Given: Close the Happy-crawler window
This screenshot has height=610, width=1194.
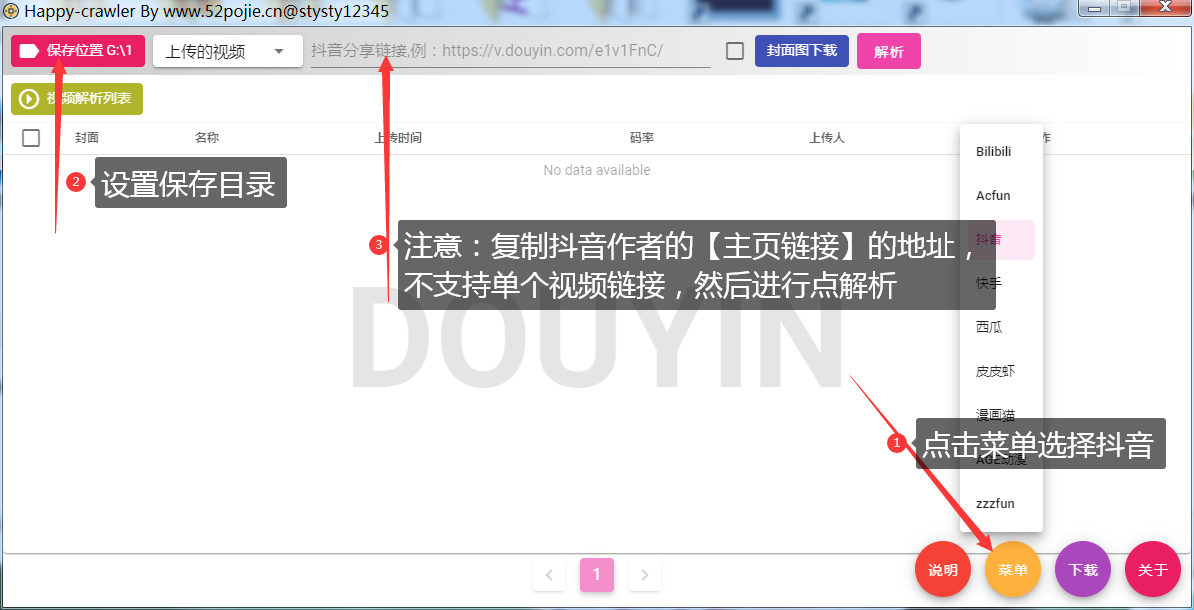Looking at the screenshot, I should [1164, 8].
